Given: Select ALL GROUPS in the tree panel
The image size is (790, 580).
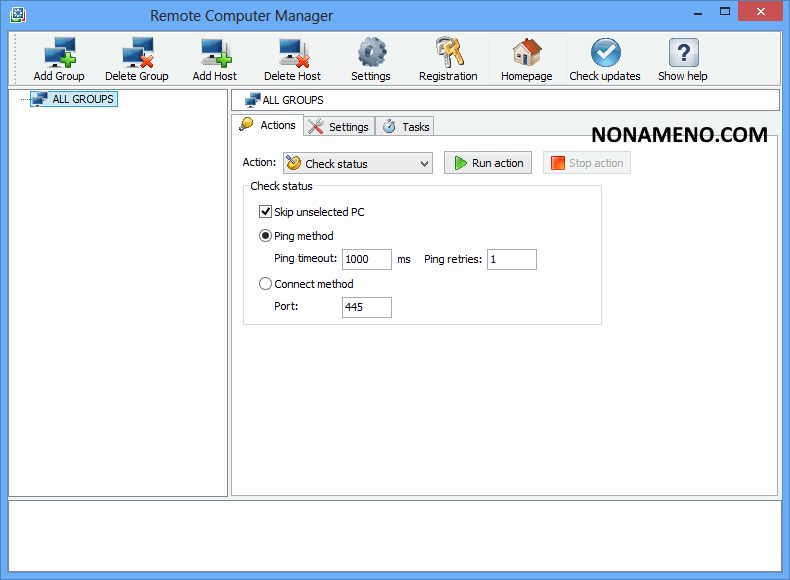Looking at the screenshot, I should (83, 99).
